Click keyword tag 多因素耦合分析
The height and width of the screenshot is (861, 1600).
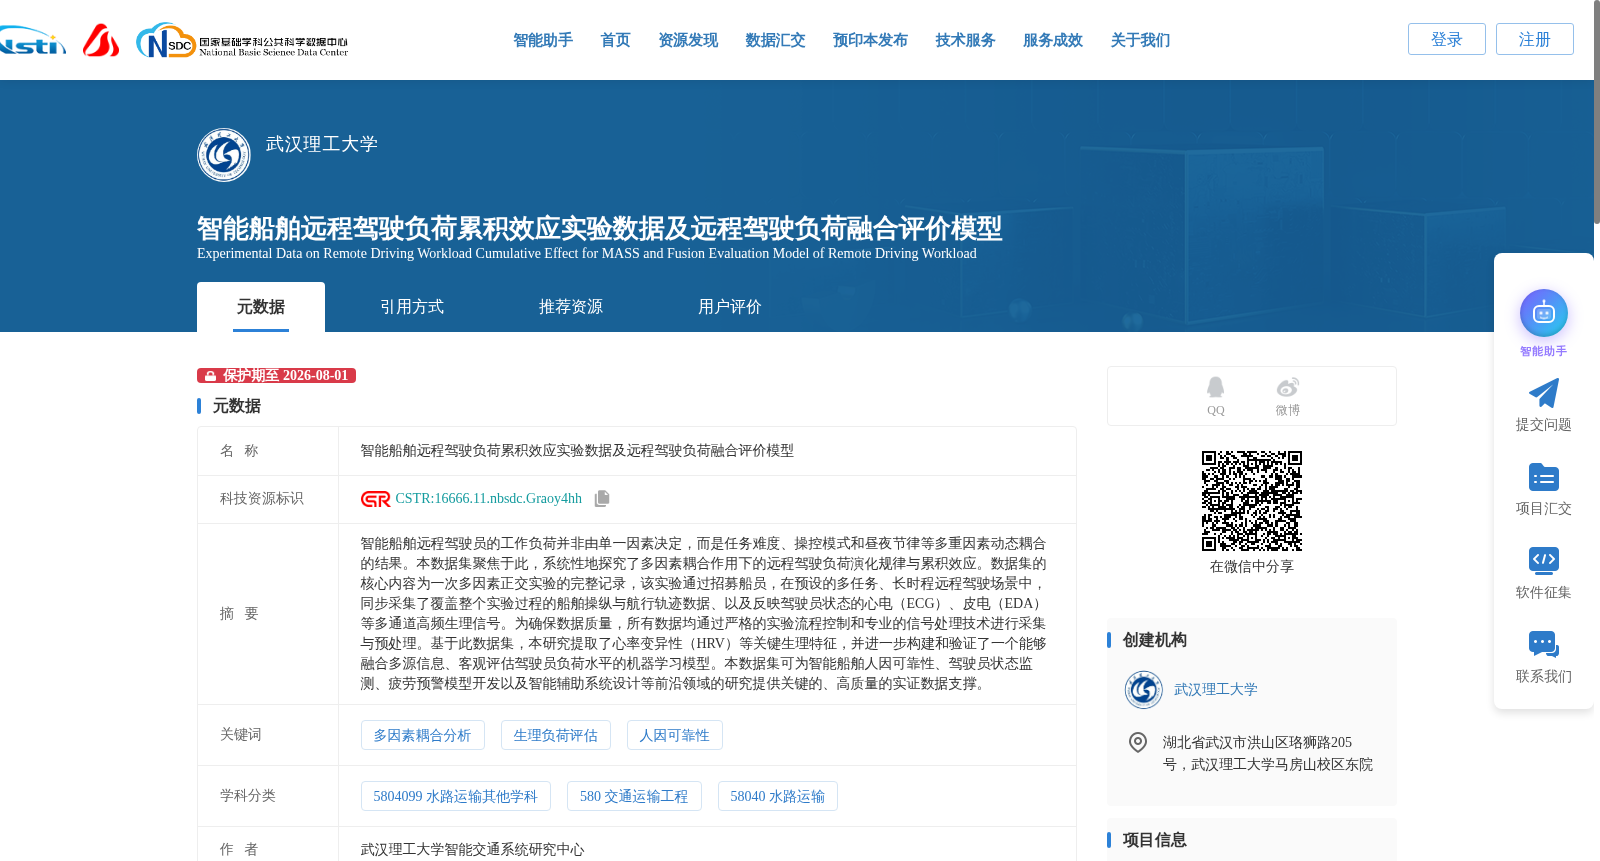click(422, 735)
